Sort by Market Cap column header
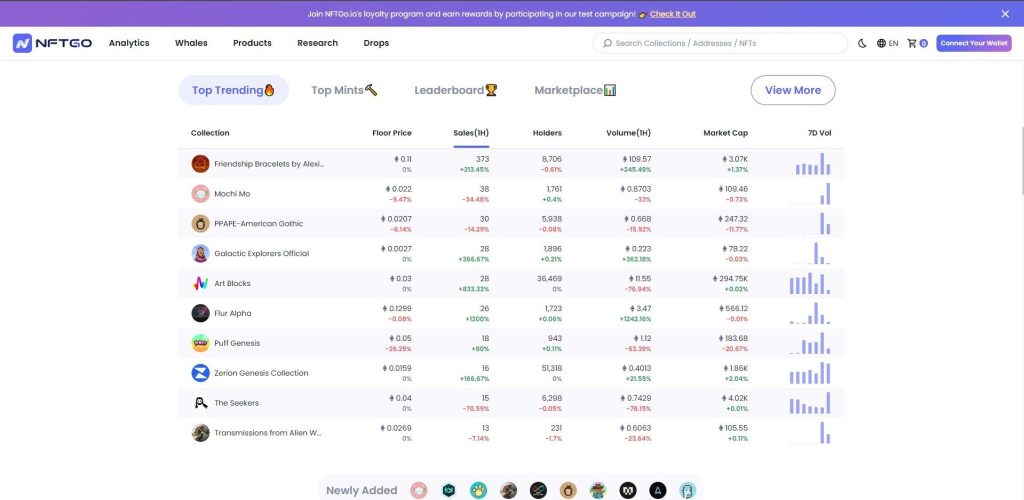The height and width of the screenshot is (500, 1024). (x=726, y=133)
